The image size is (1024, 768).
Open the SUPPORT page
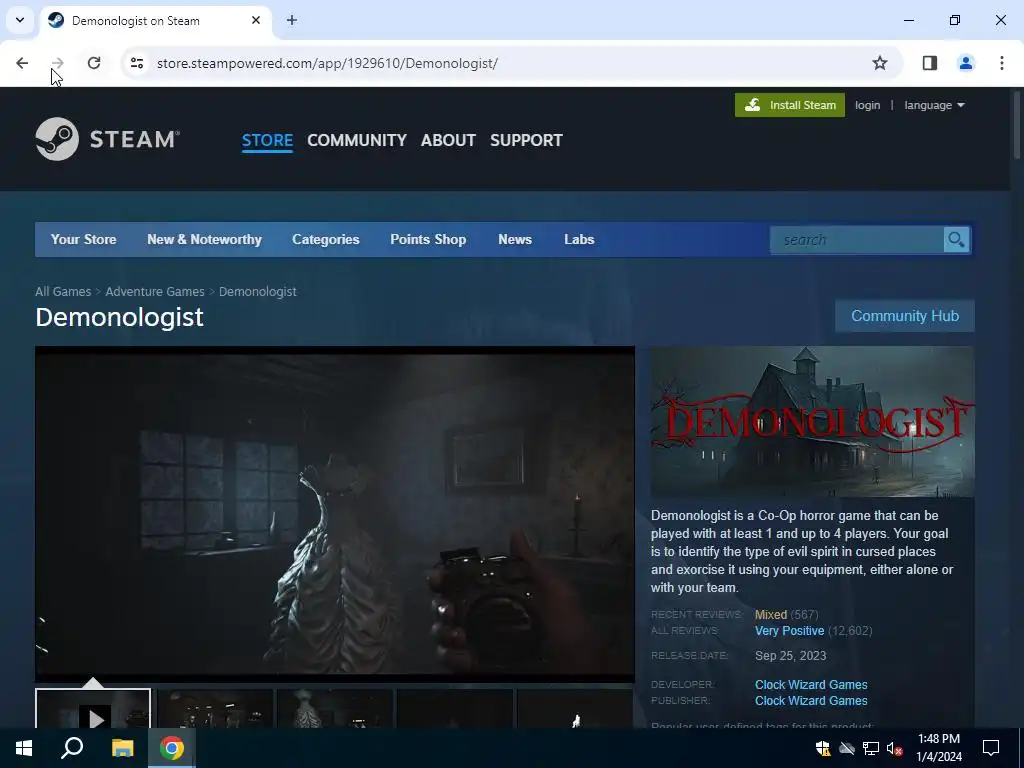coord(526,140)
